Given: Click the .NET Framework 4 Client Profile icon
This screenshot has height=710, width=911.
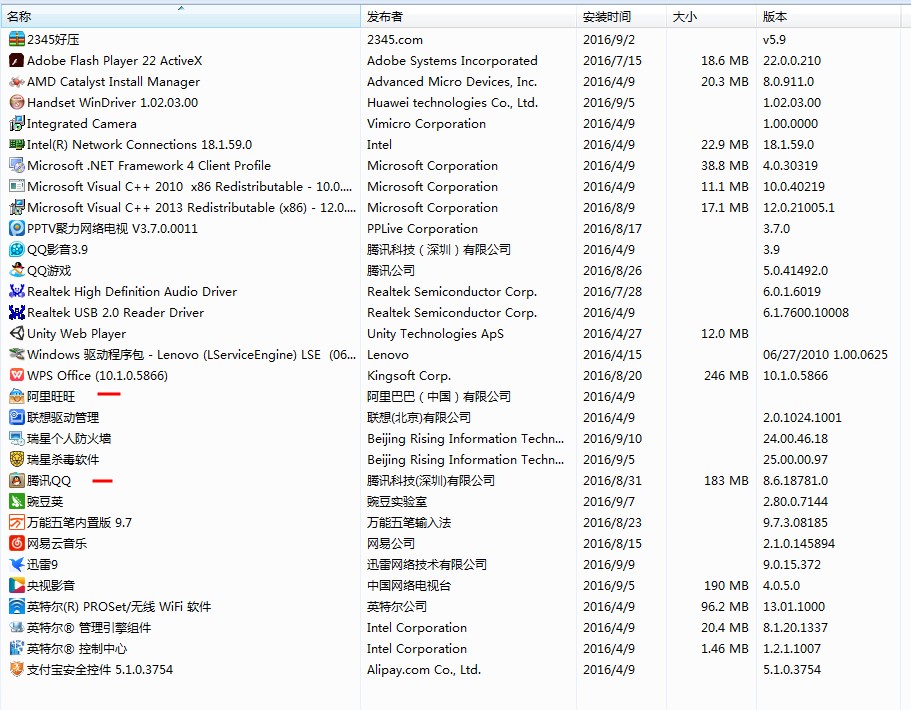Looking at the screenshot, I should pos(17,166).
